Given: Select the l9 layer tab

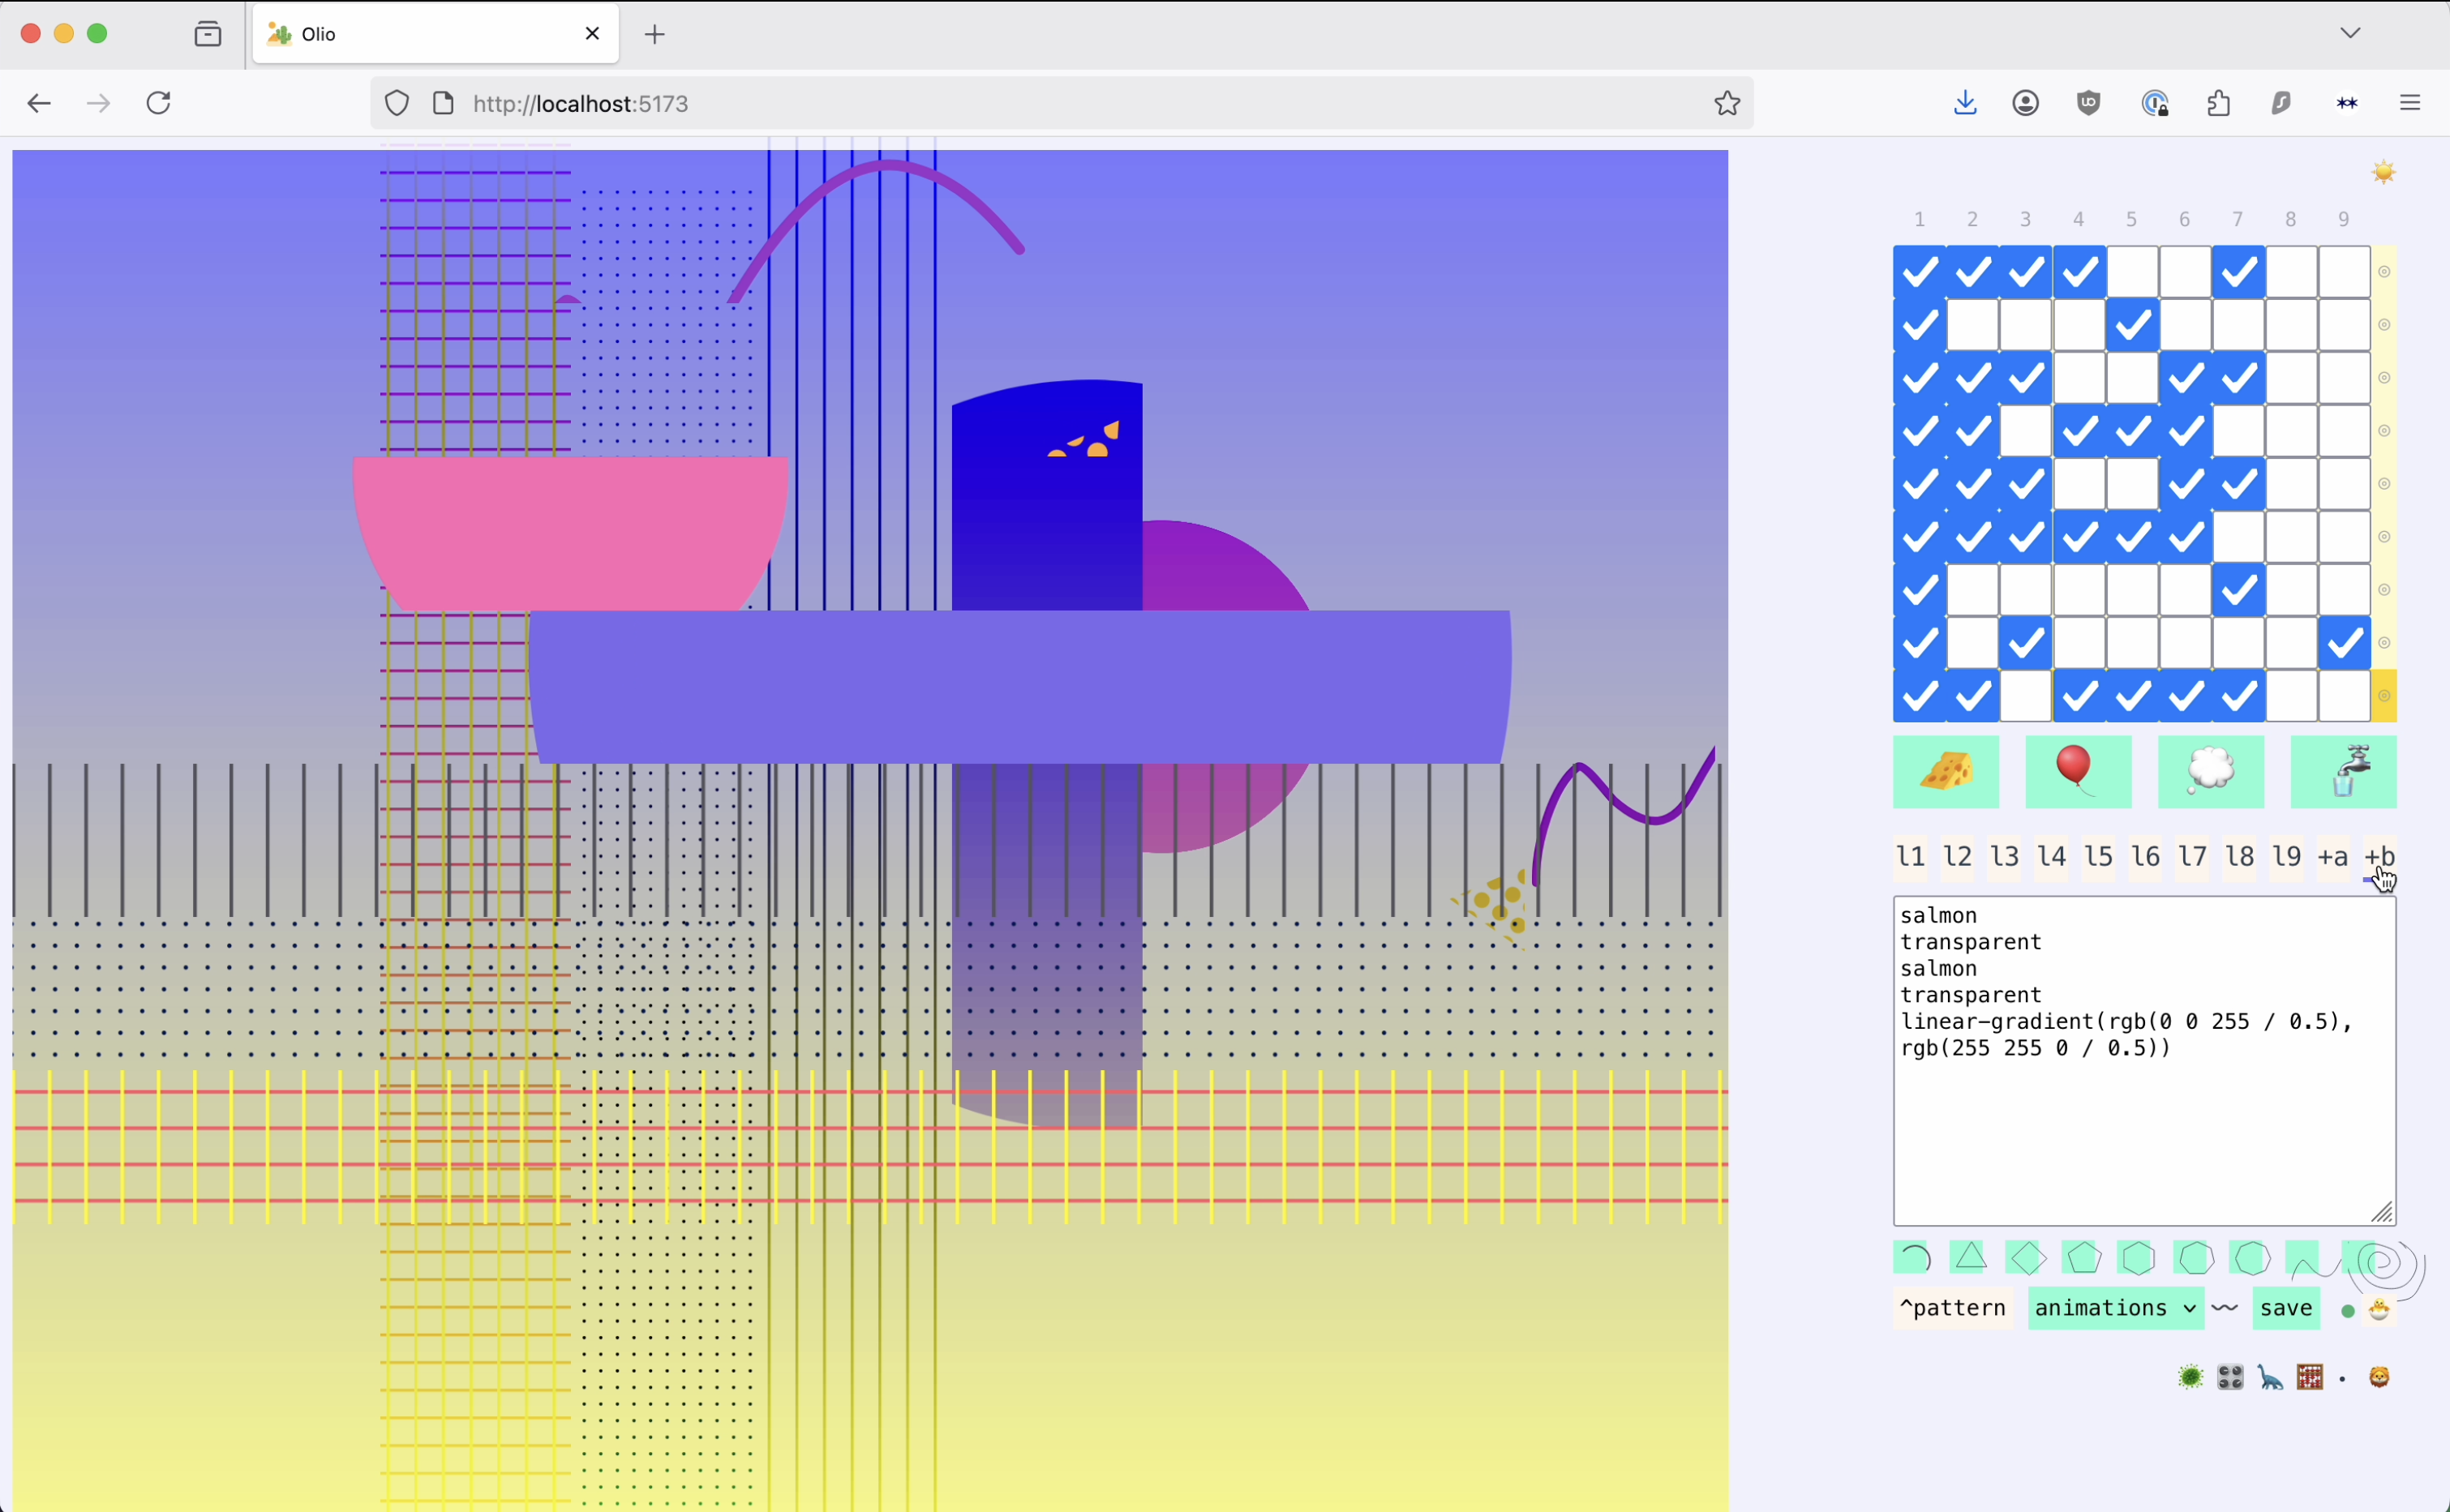Looking at the screenshot, I should pos(2286,857).
